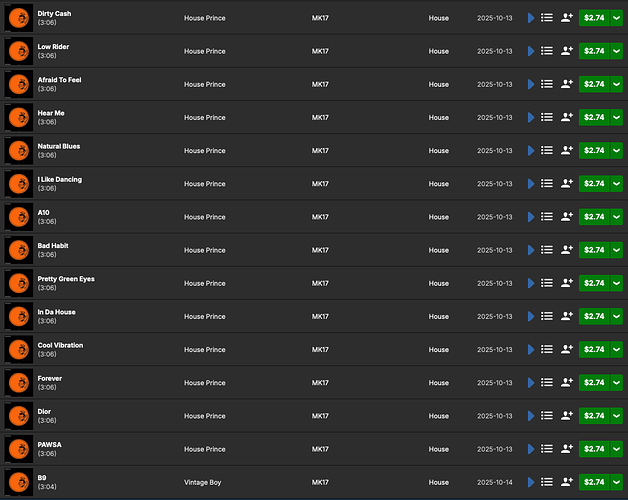Play the Hear Me track preview

531,117
